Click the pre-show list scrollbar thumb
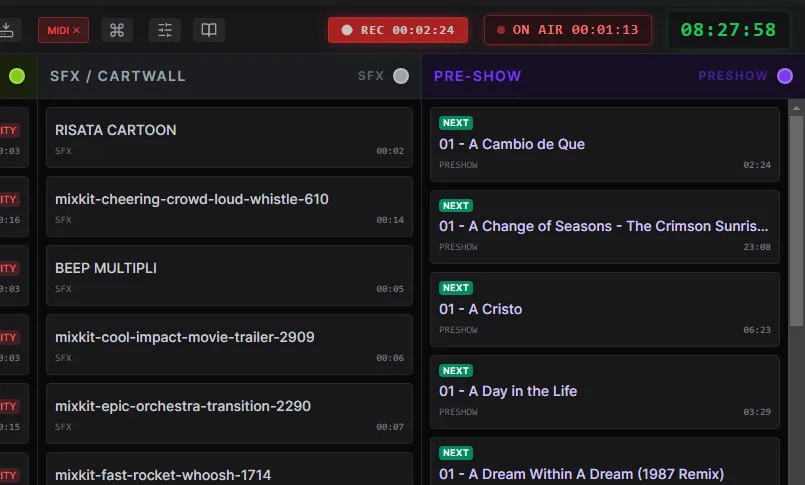This screenshot has width=805, height=485. pyautogui.click(x=796, y=221)
